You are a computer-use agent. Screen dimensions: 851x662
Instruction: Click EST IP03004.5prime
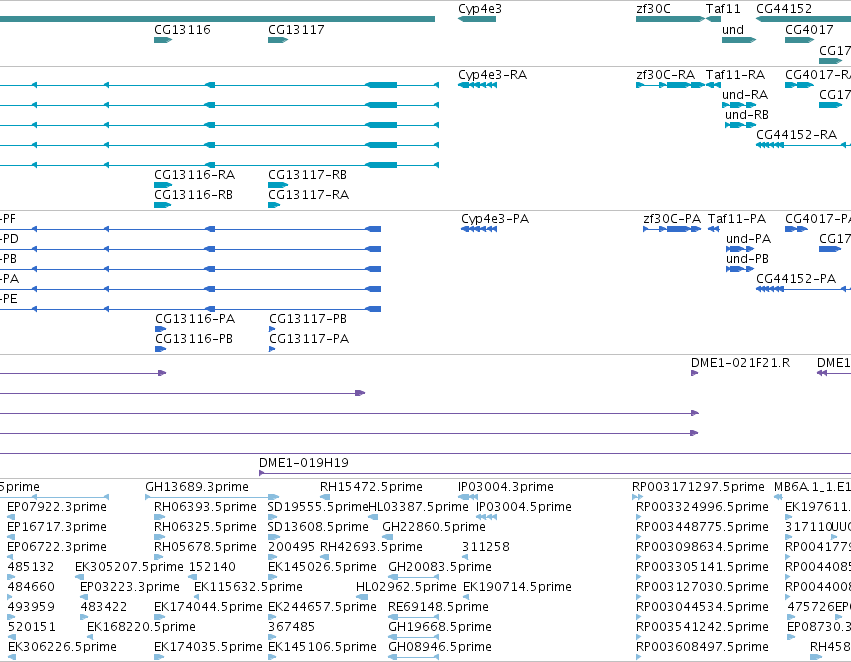[x=524, y=507]
